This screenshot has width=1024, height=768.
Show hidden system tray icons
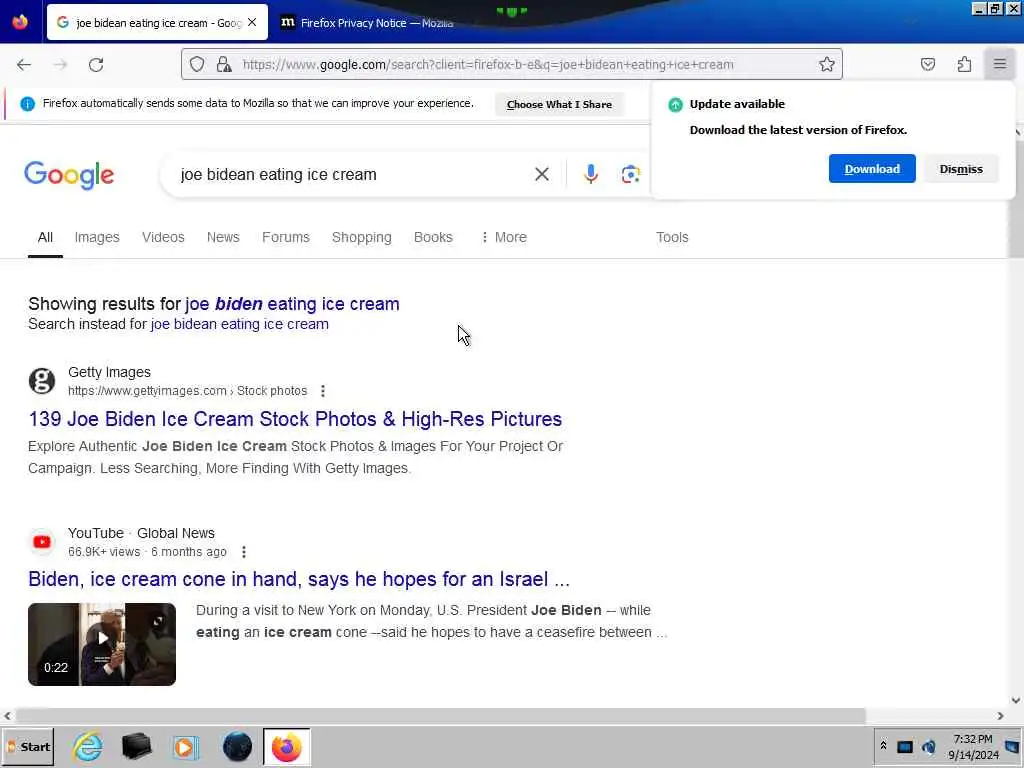coord(883,746)
